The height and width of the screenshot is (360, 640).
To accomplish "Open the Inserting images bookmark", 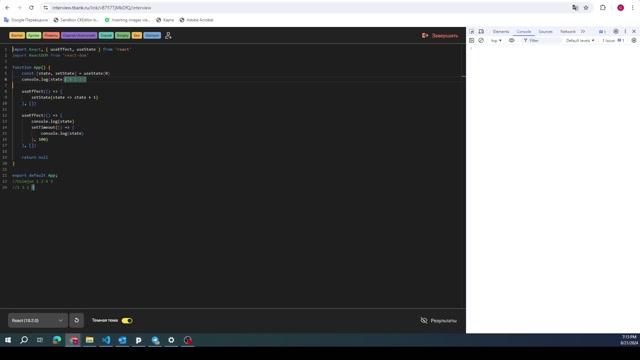I will click(x=127, y=20).
